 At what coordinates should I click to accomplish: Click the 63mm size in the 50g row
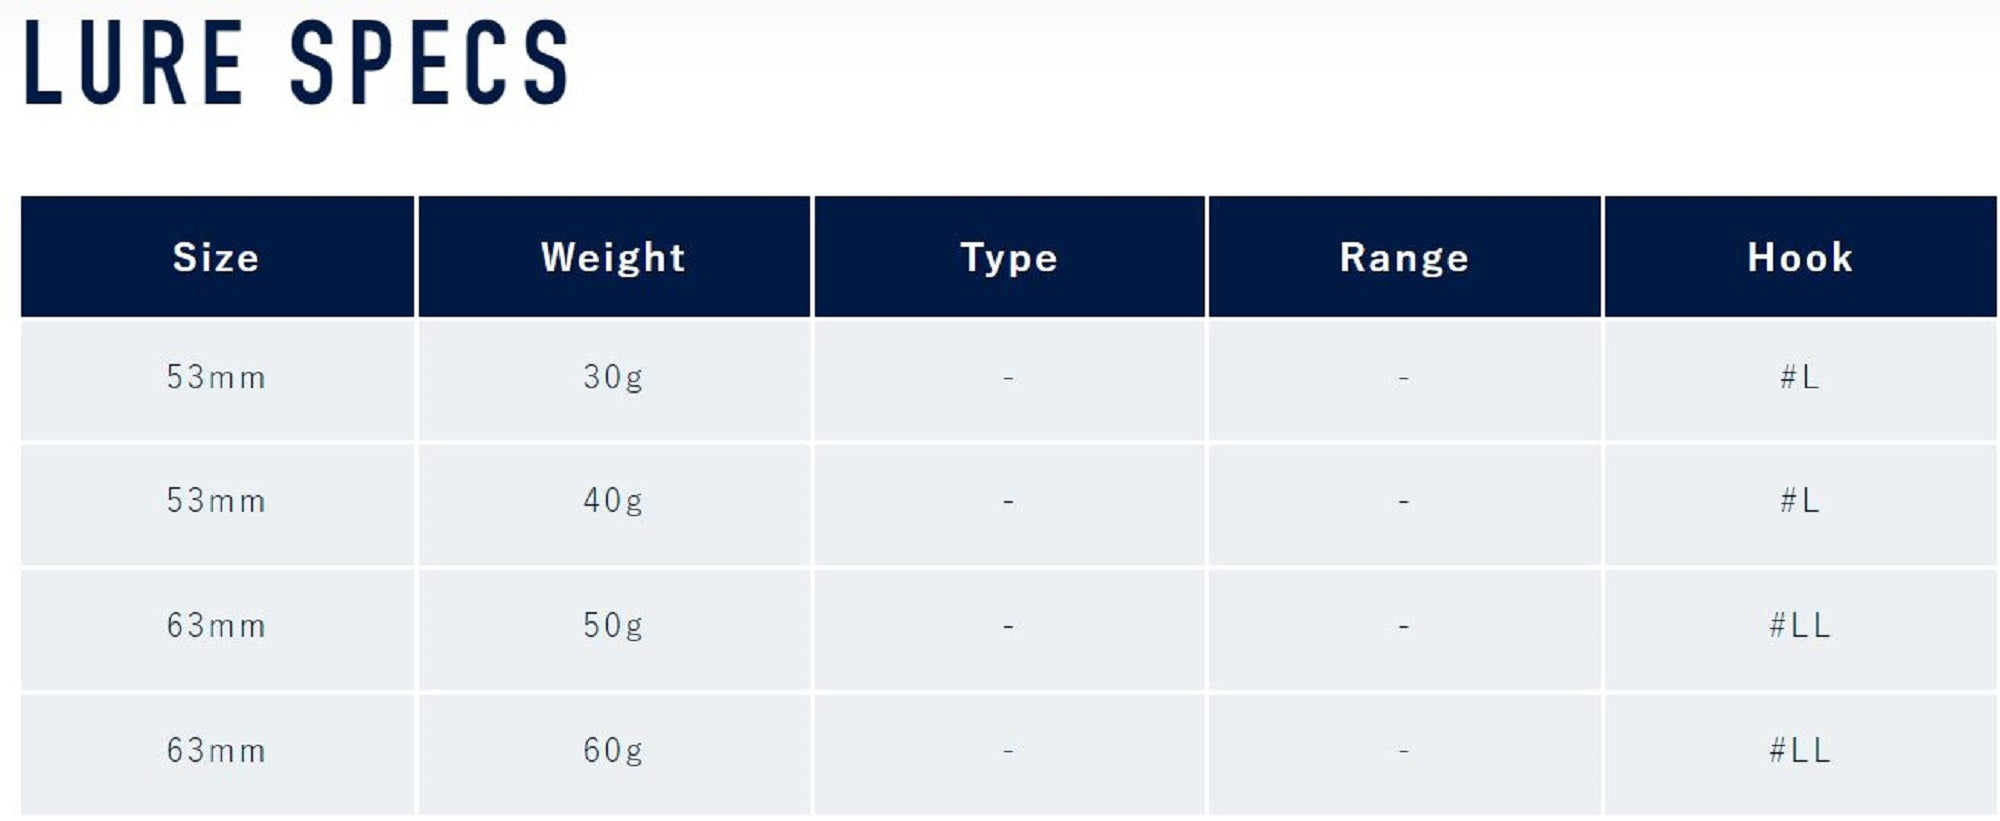216,625
